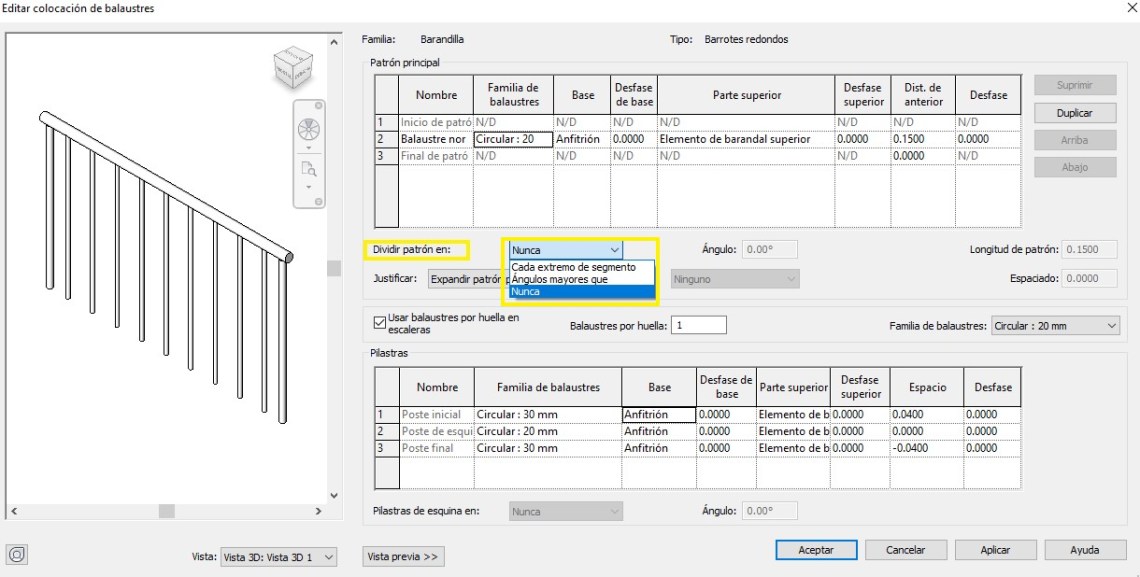1140x577 pixels.
Task: Select the zoom tool in navigation bar
Action: (308, 169)
